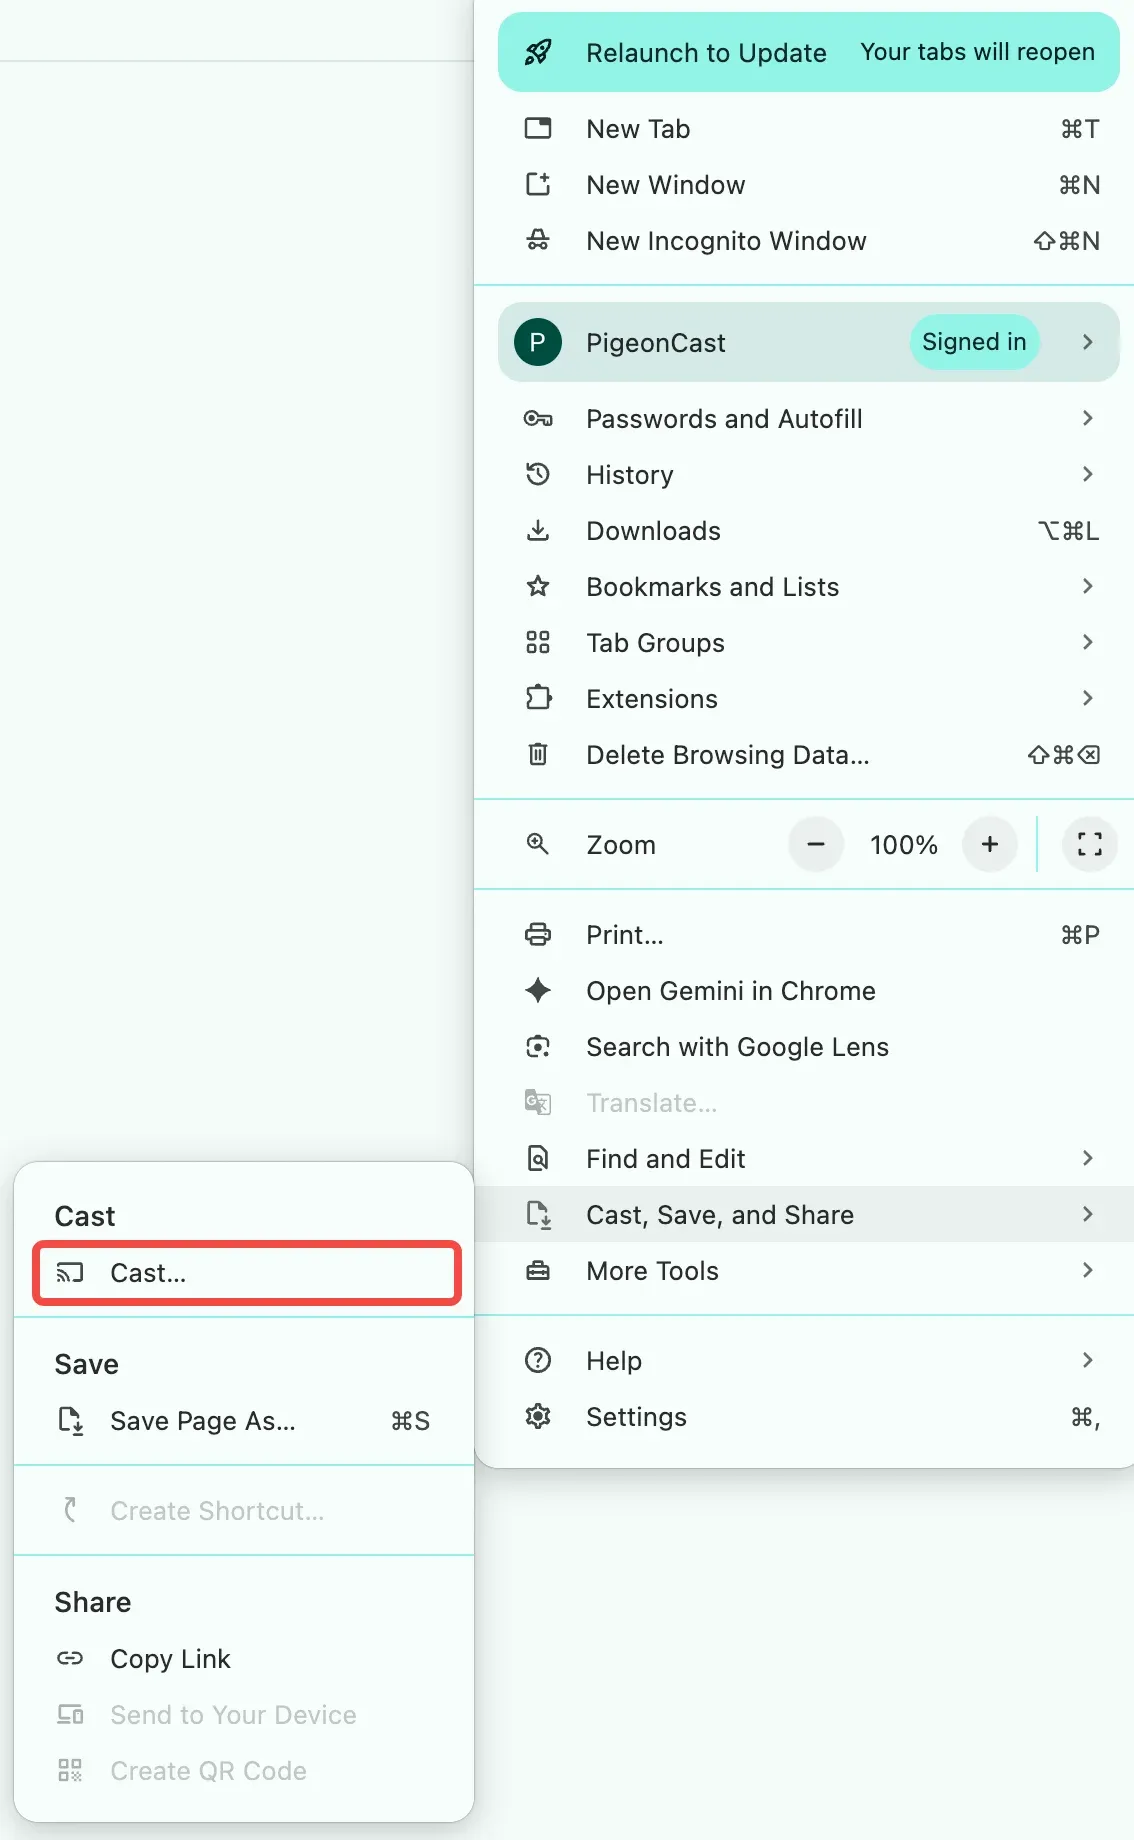Click the Send to Your Device entry
Screen dimensions: 1134x1840
coord(244,1714)
